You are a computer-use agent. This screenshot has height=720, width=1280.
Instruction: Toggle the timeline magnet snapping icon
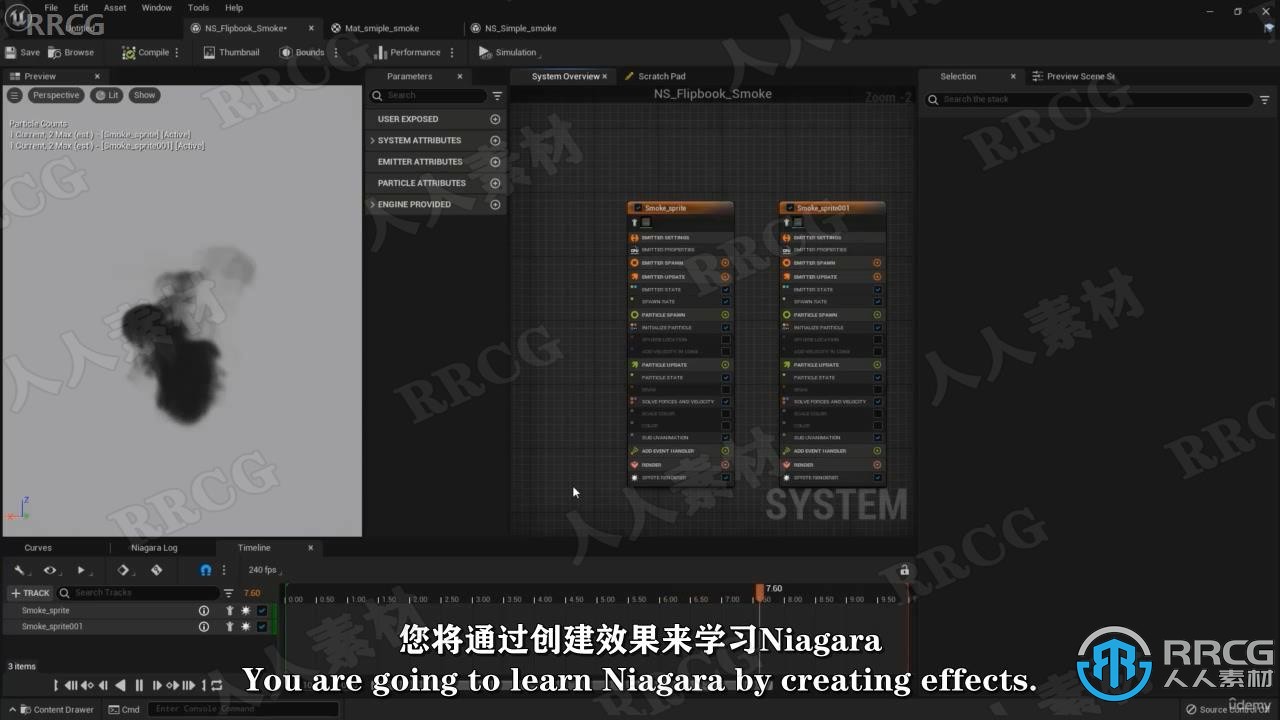tap(206, 570)
